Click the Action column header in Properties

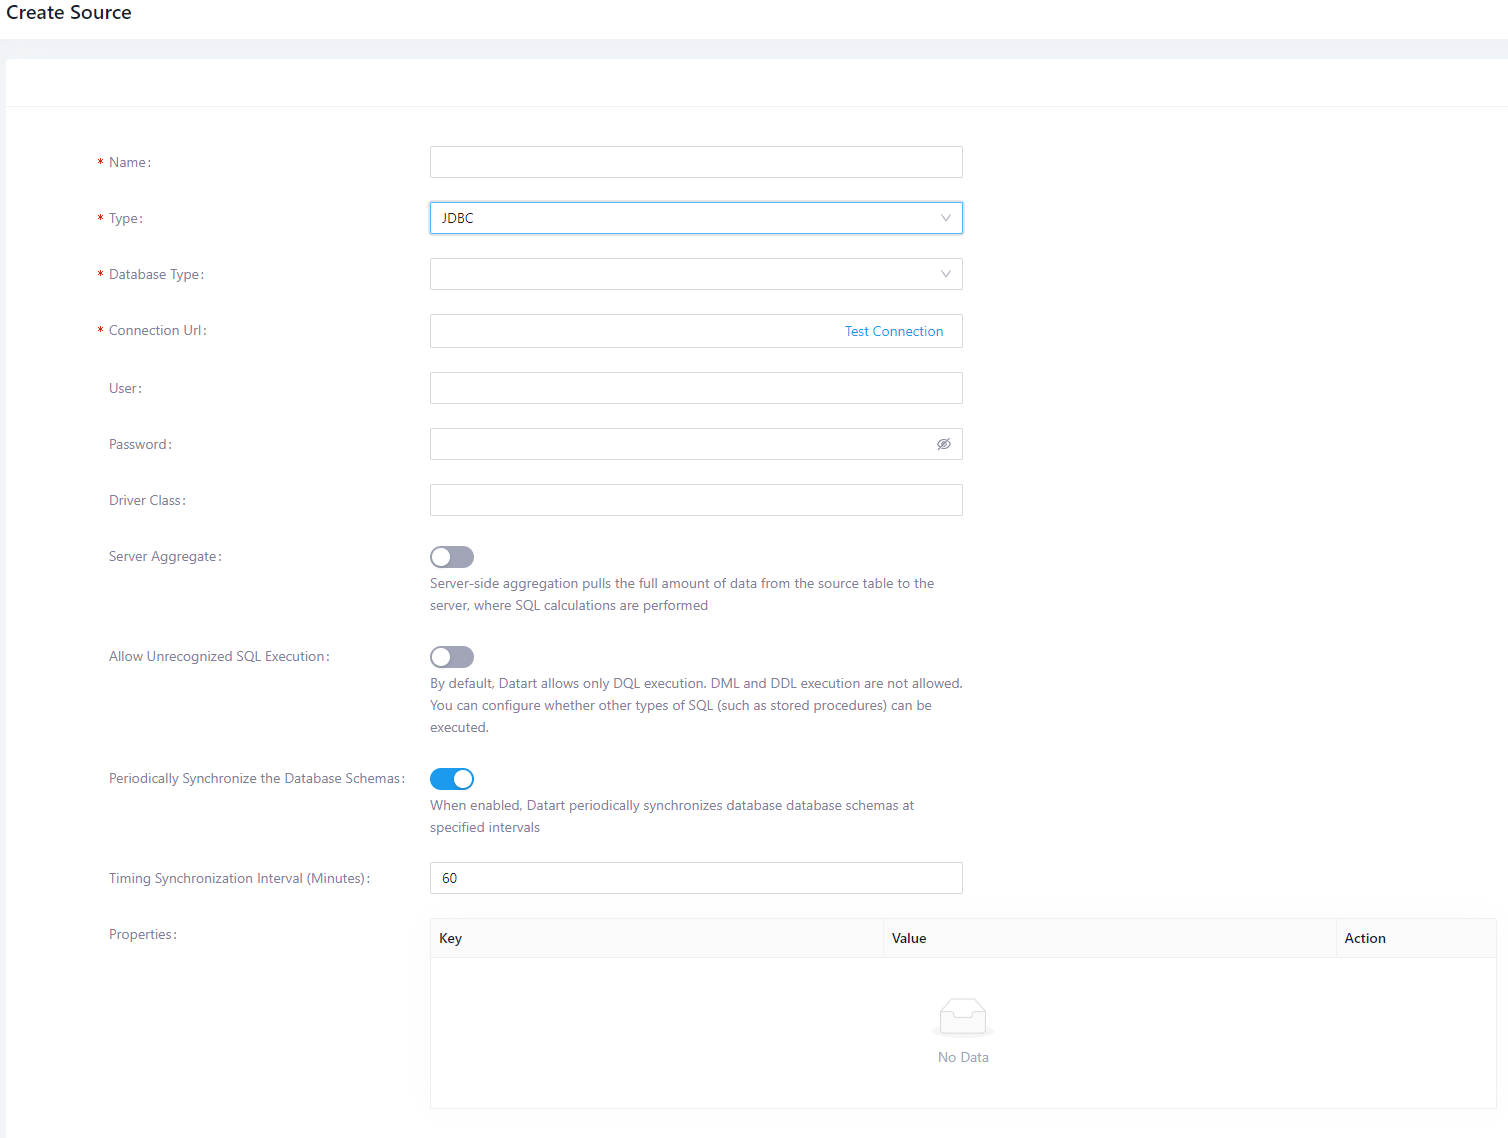point(1365,938)
